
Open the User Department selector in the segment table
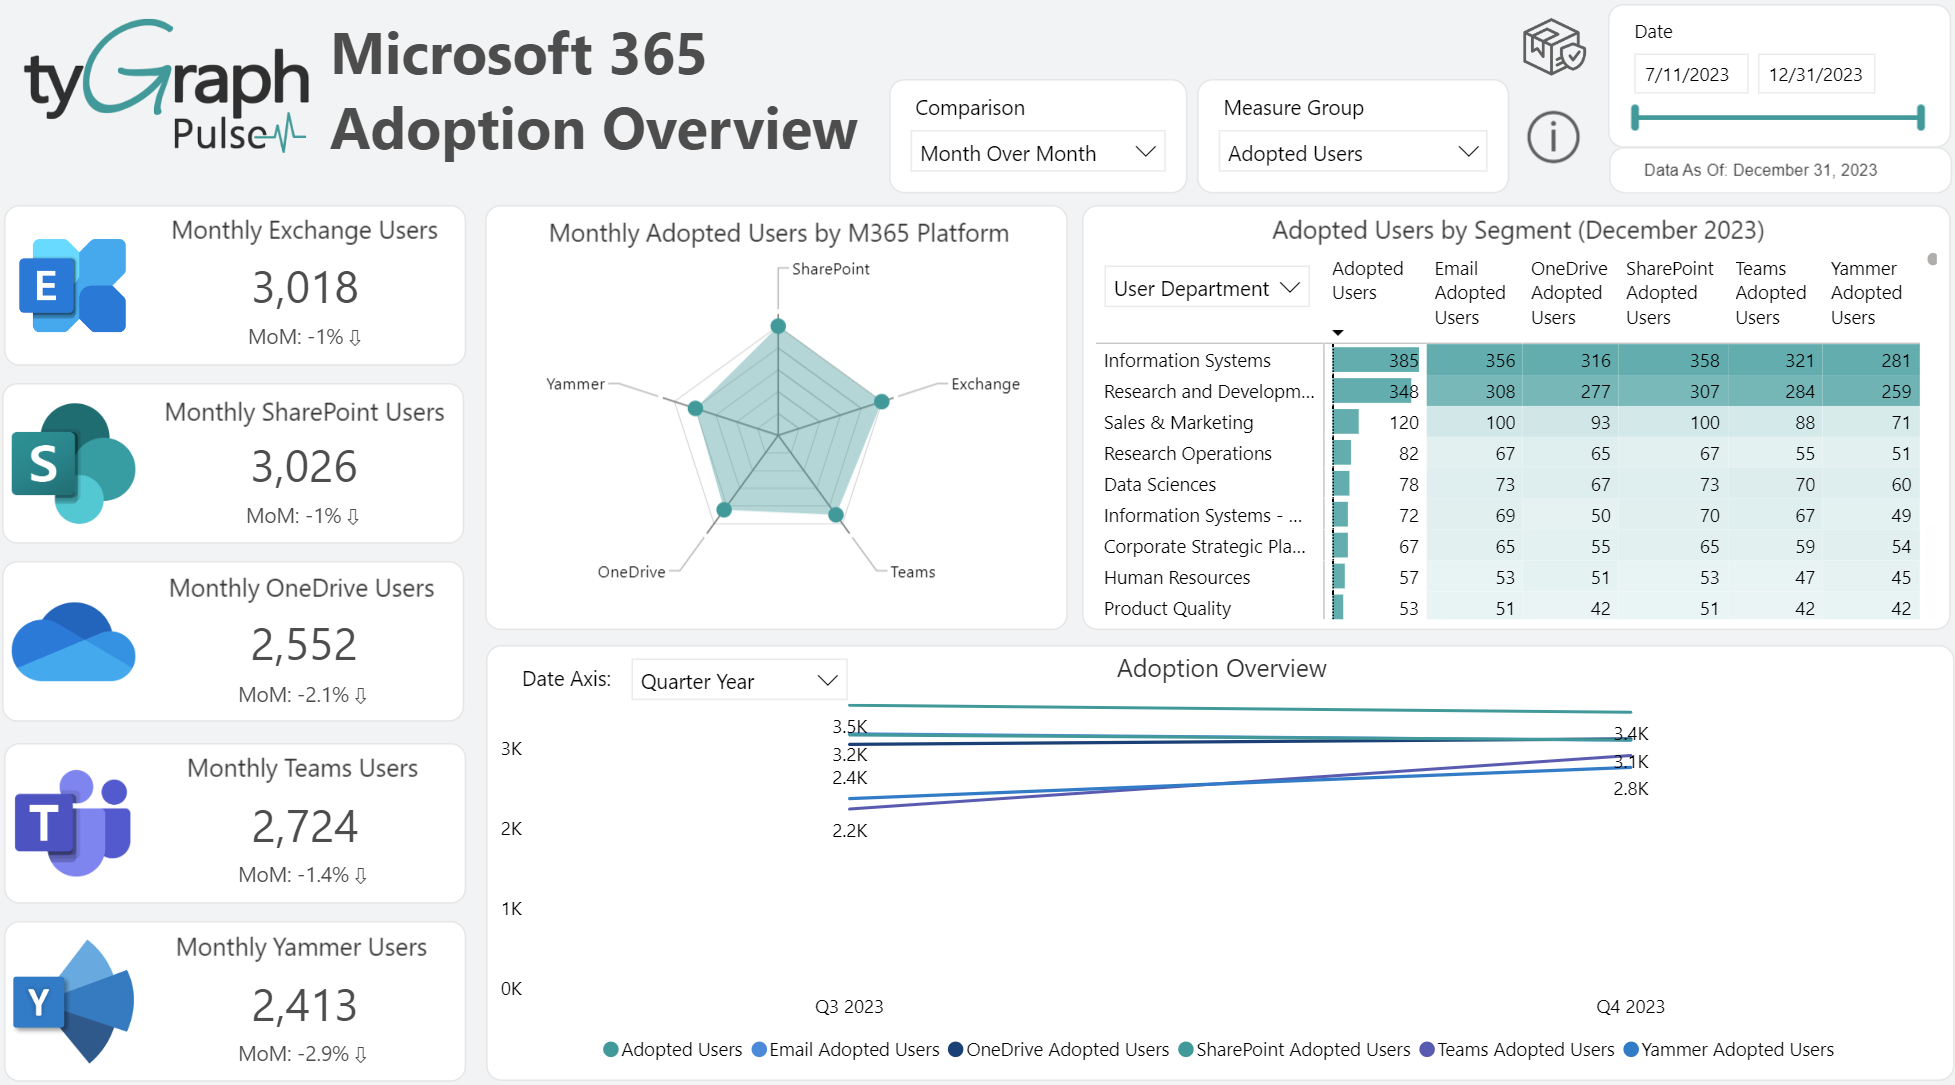[x=1206, y=287]
